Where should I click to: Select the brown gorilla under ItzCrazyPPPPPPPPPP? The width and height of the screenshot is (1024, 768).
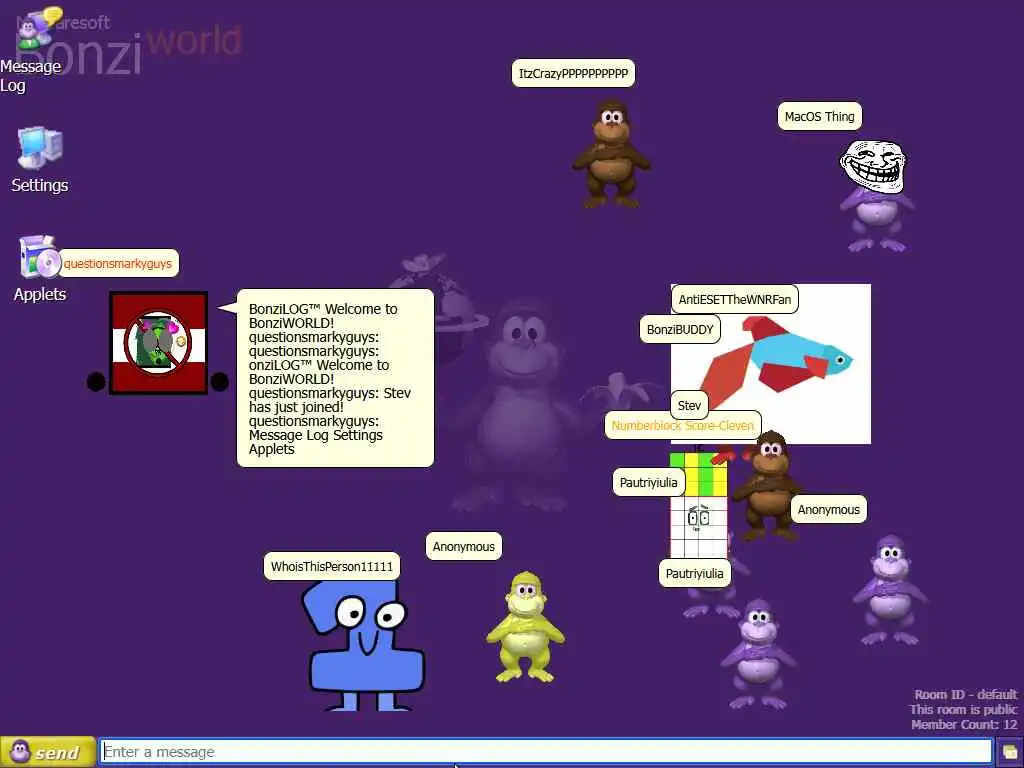[611, 154]
